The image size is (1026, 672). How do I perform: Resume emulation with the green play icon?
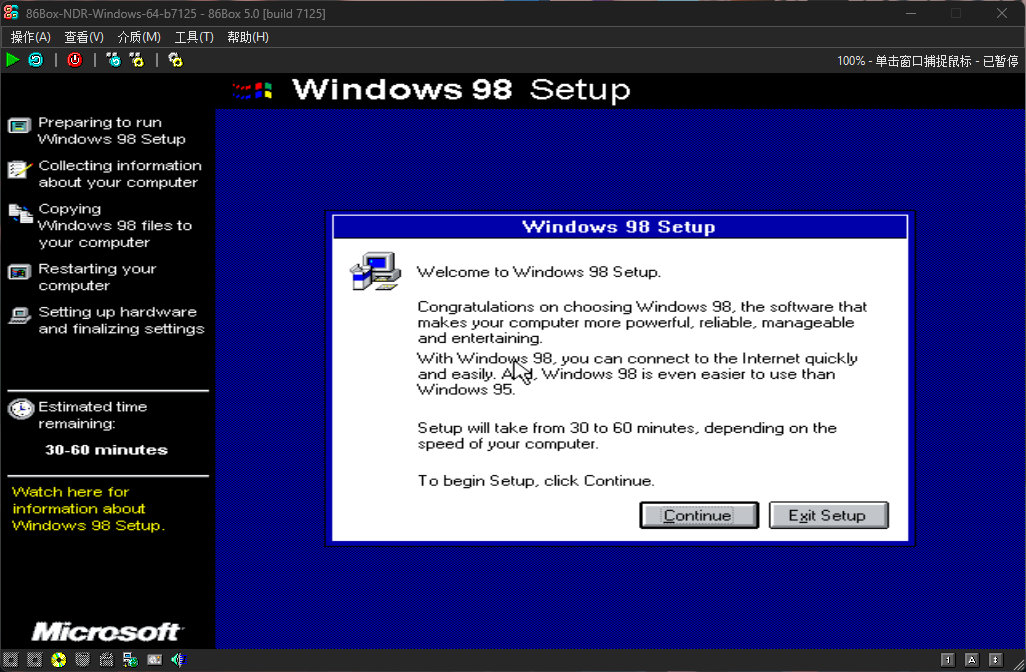[x=12, y=60]
